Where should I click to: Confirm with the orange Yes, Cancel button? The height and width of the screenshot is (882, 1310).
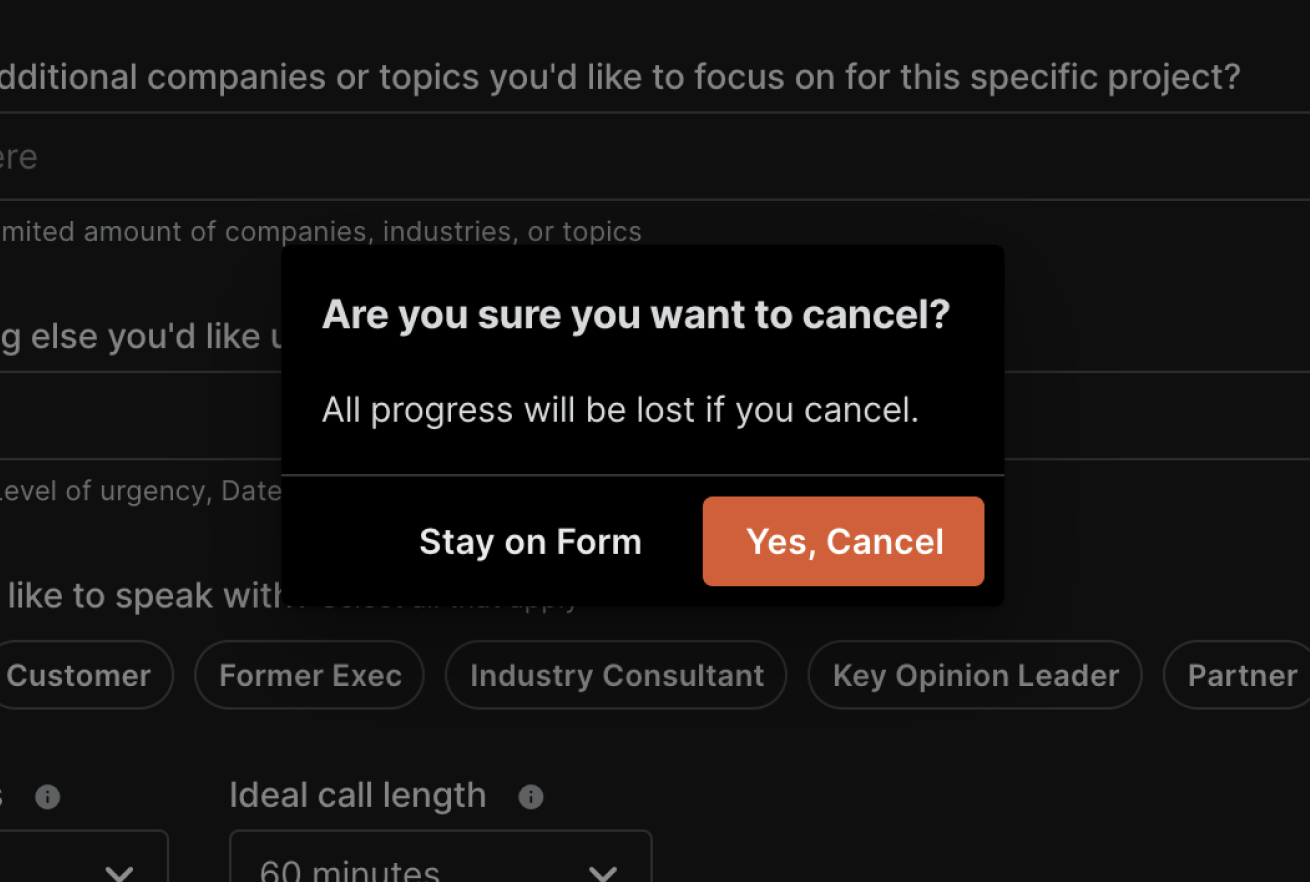pos(843,542)
